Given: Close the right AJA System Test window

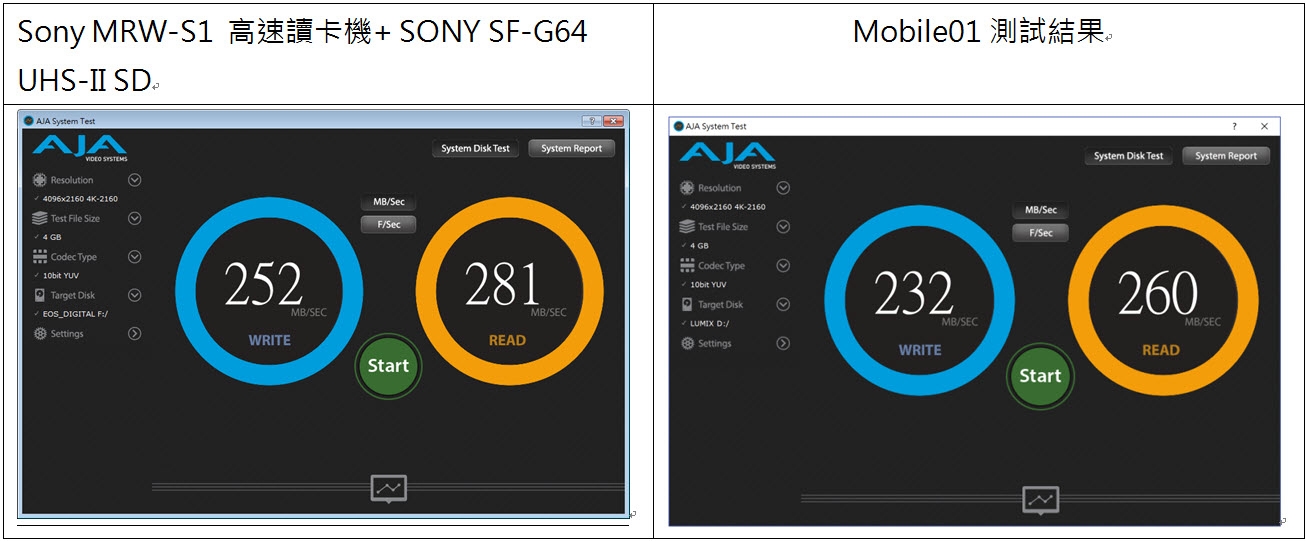Looking at the screenshot, I should (1264, 127).
